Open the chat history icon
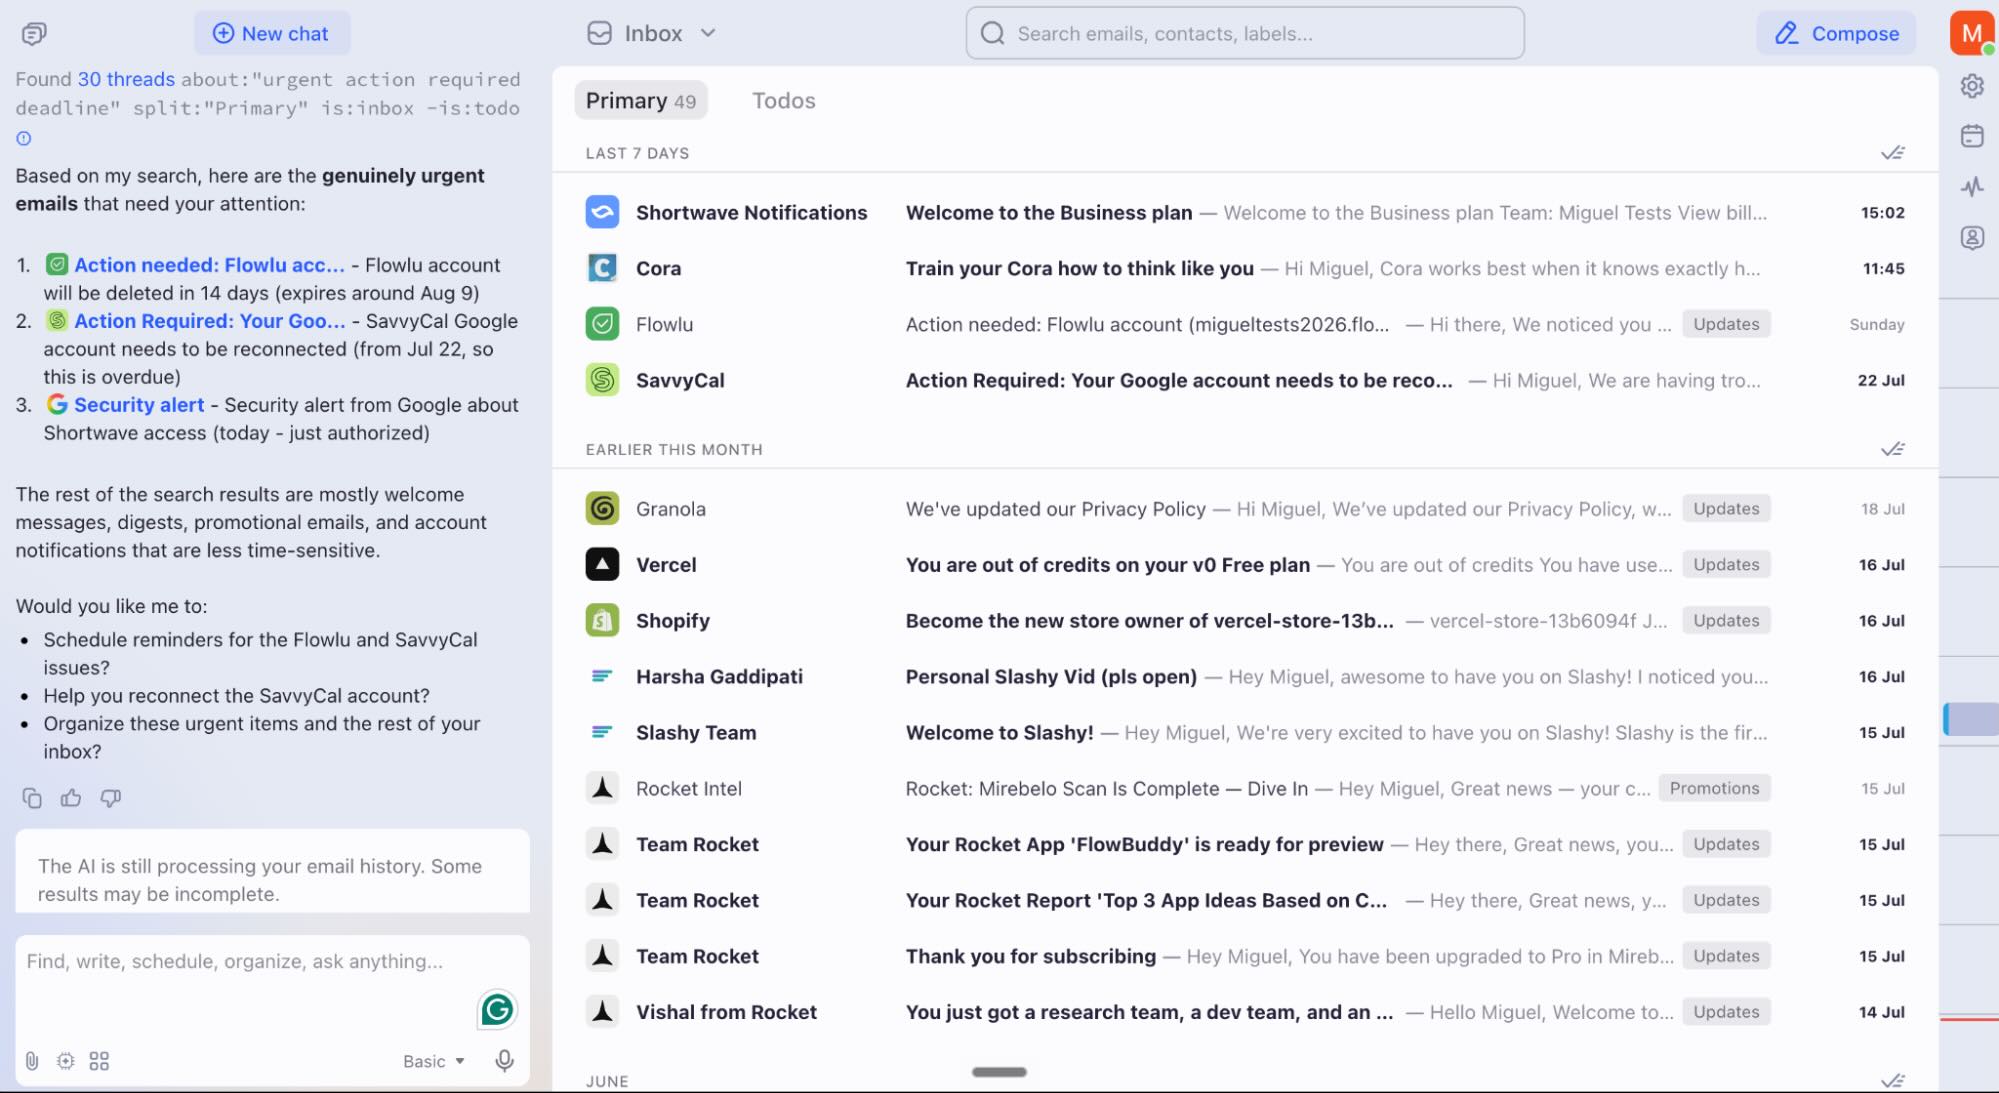The height and width of the screenshot is (1093, 1999). (x=33, y=34)
